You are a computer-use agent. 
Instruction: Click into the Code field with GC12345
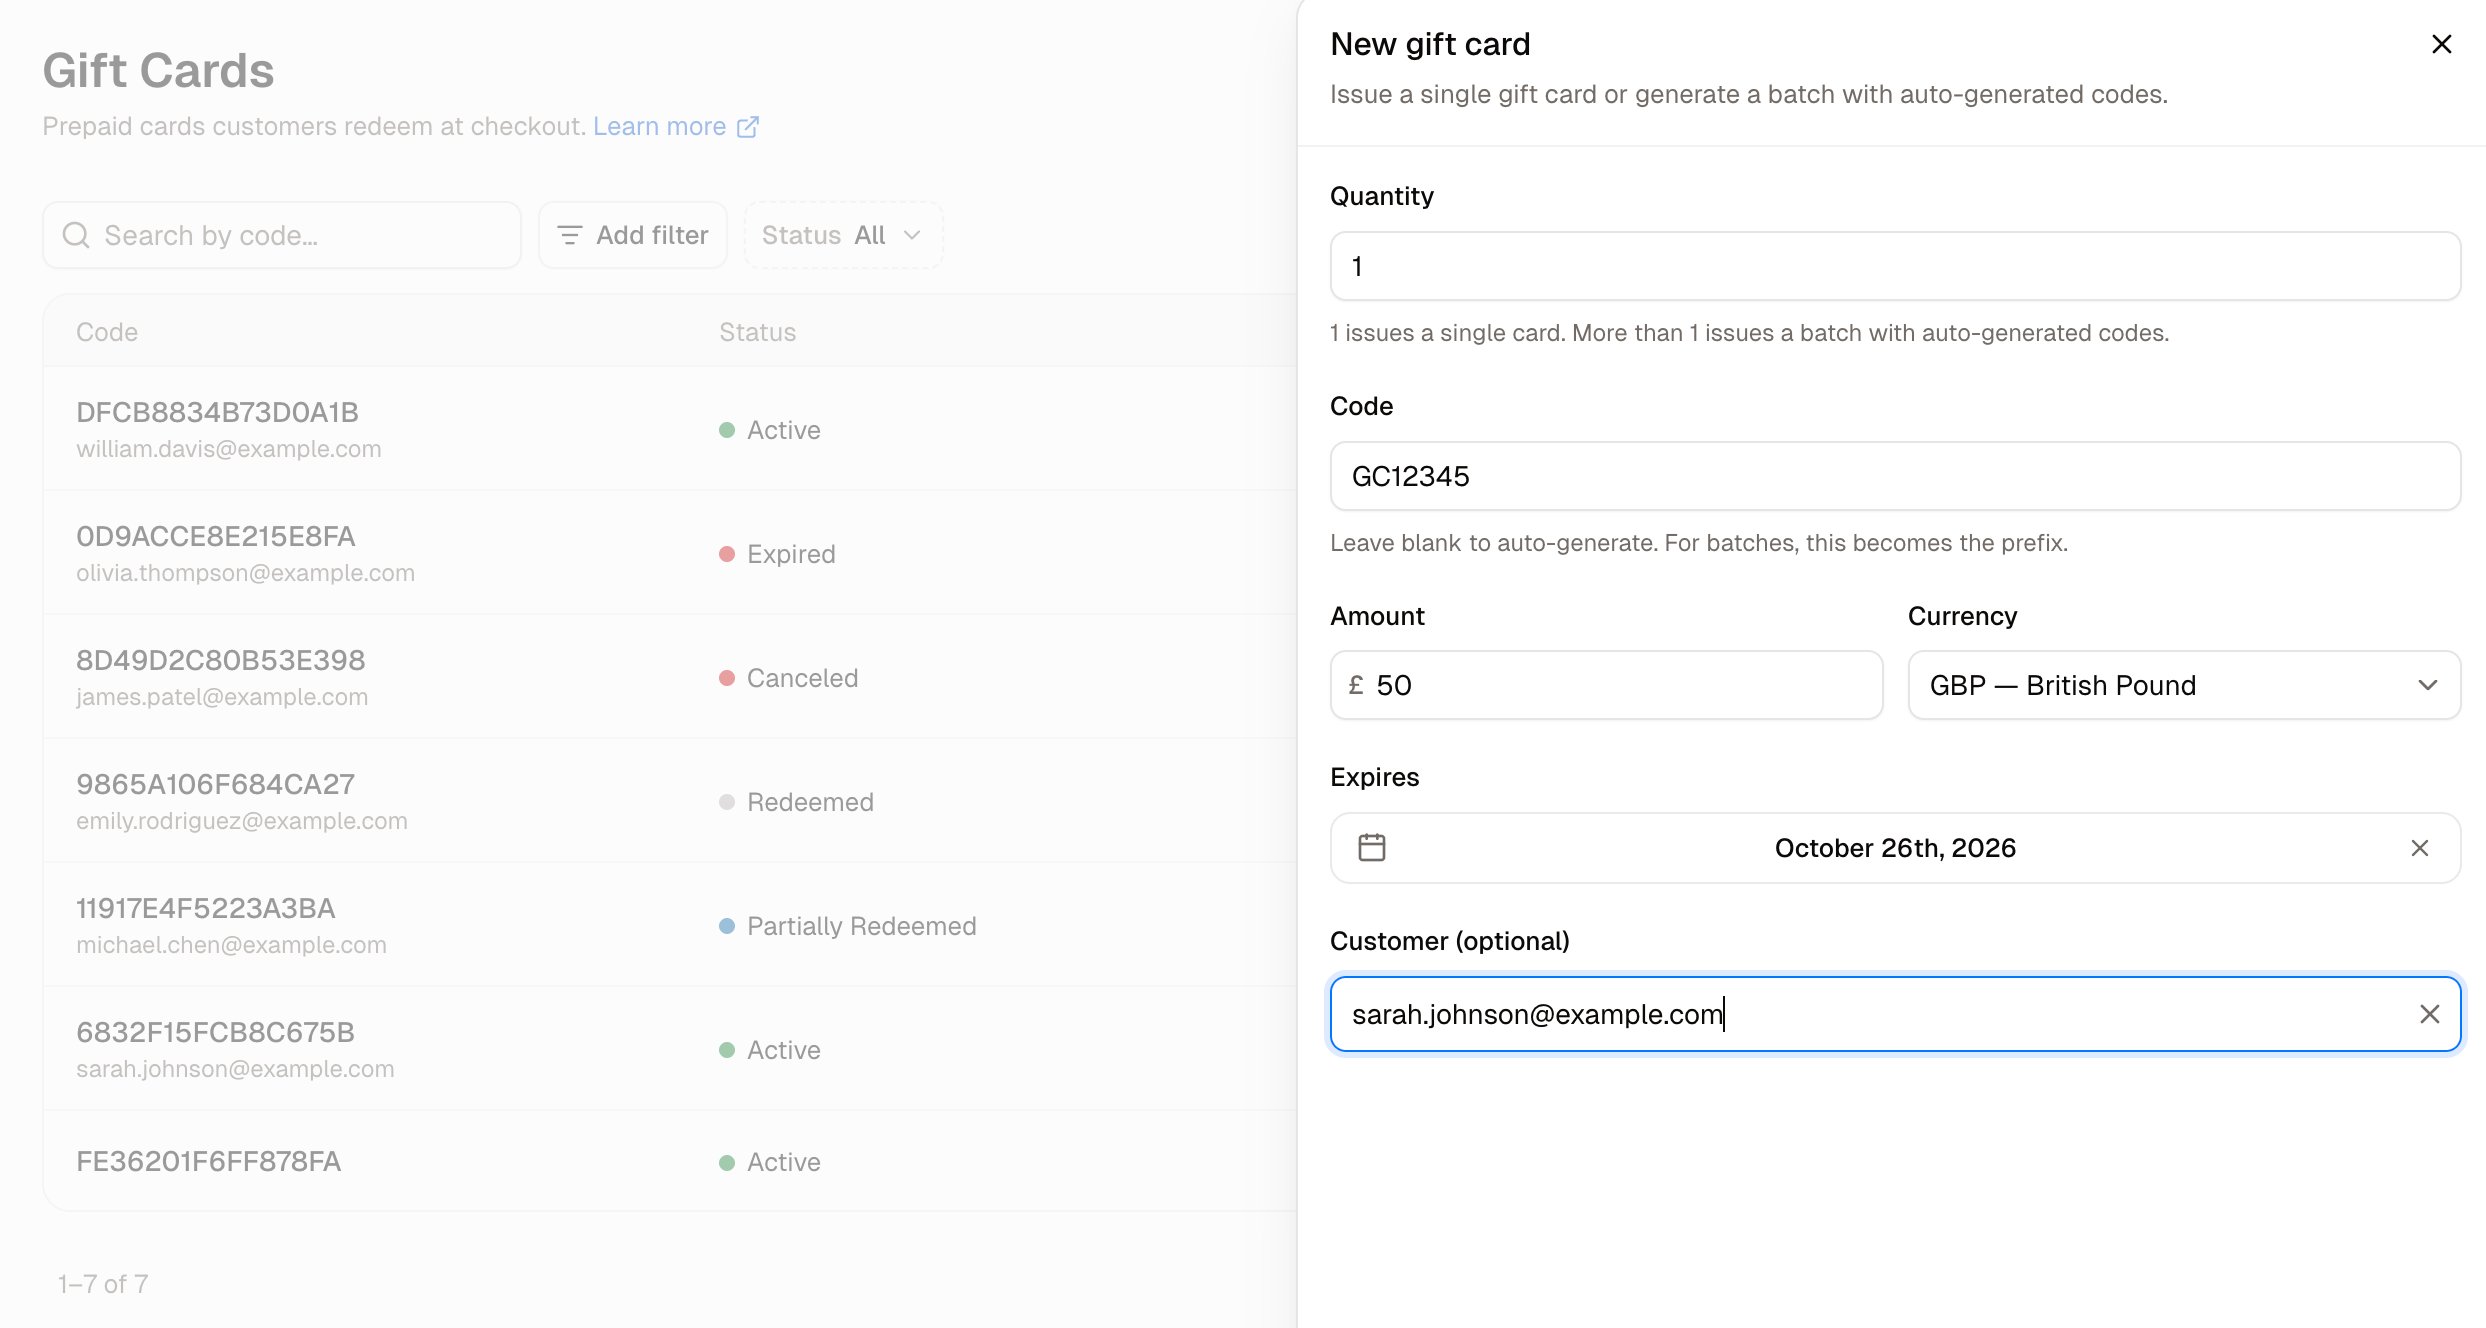click(x=1895, y=476)
